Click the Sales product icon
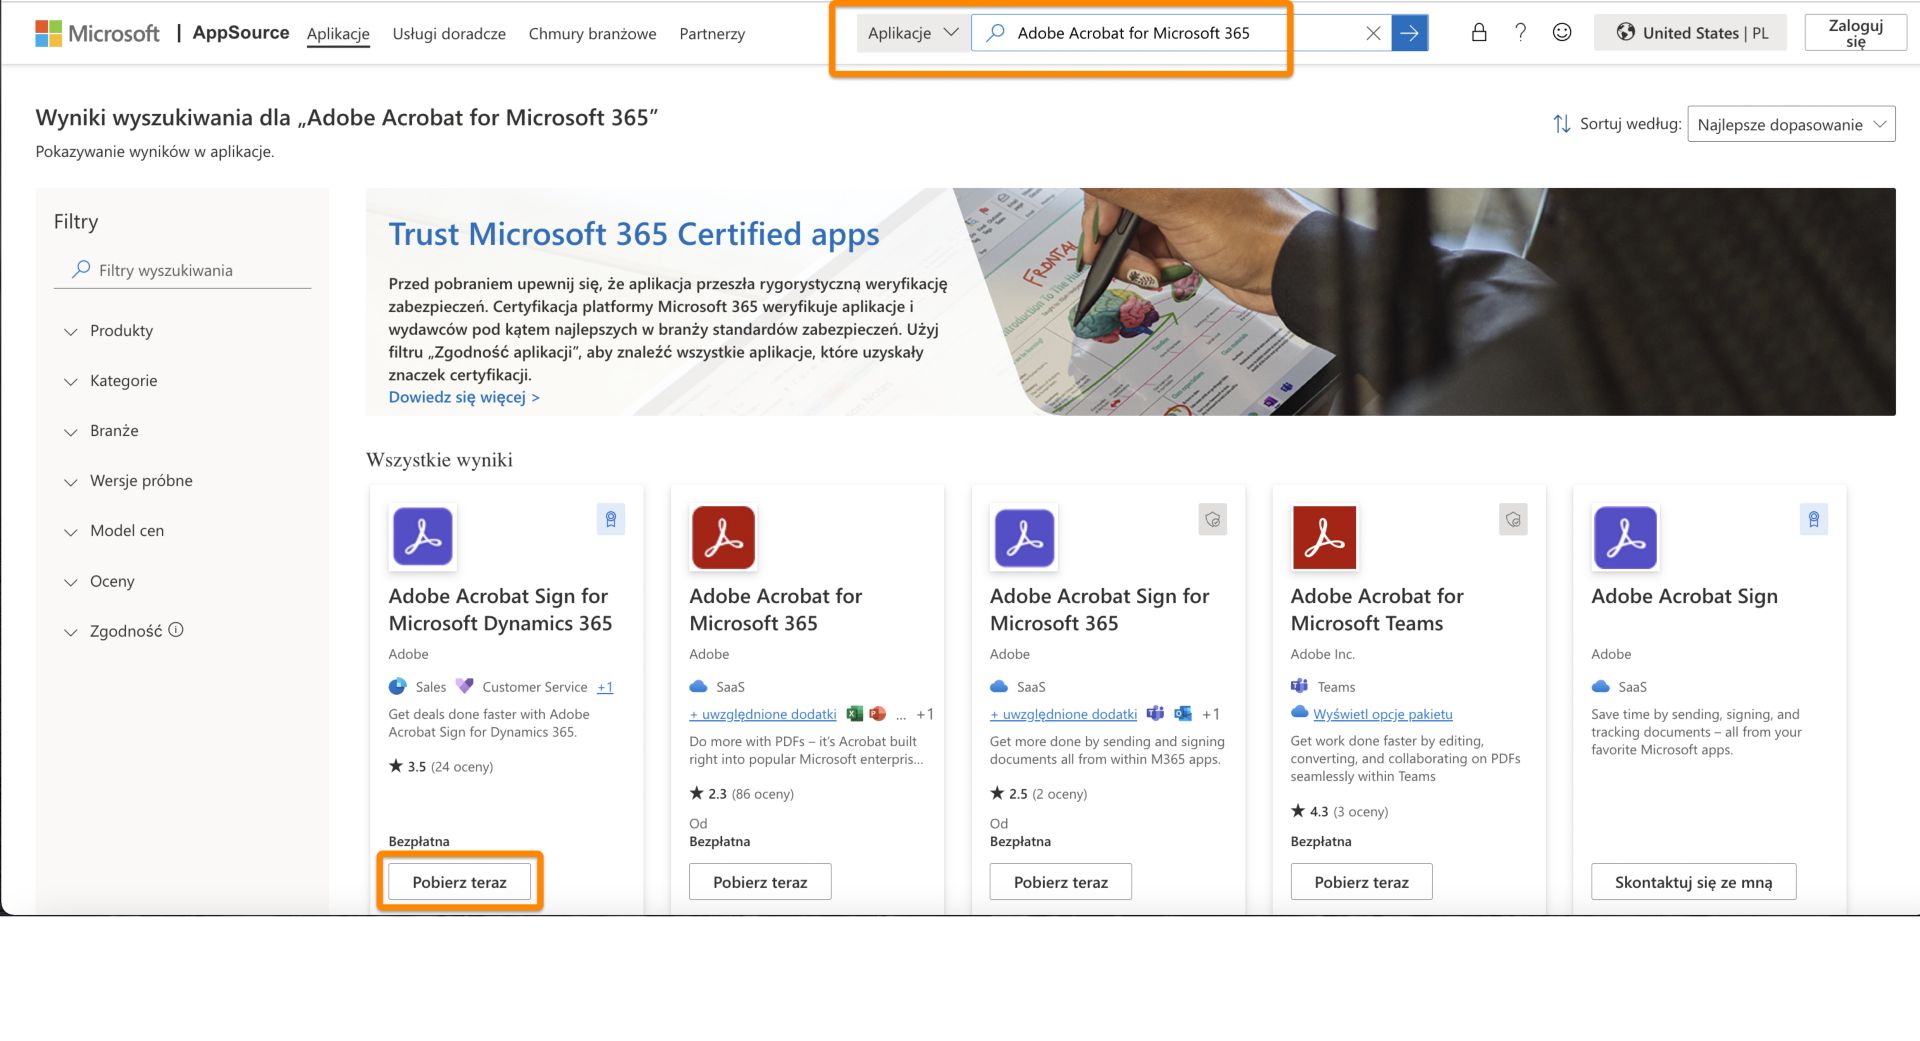Image resolution: width=1920 pixels, height=1041 pixels. point(397,686)
